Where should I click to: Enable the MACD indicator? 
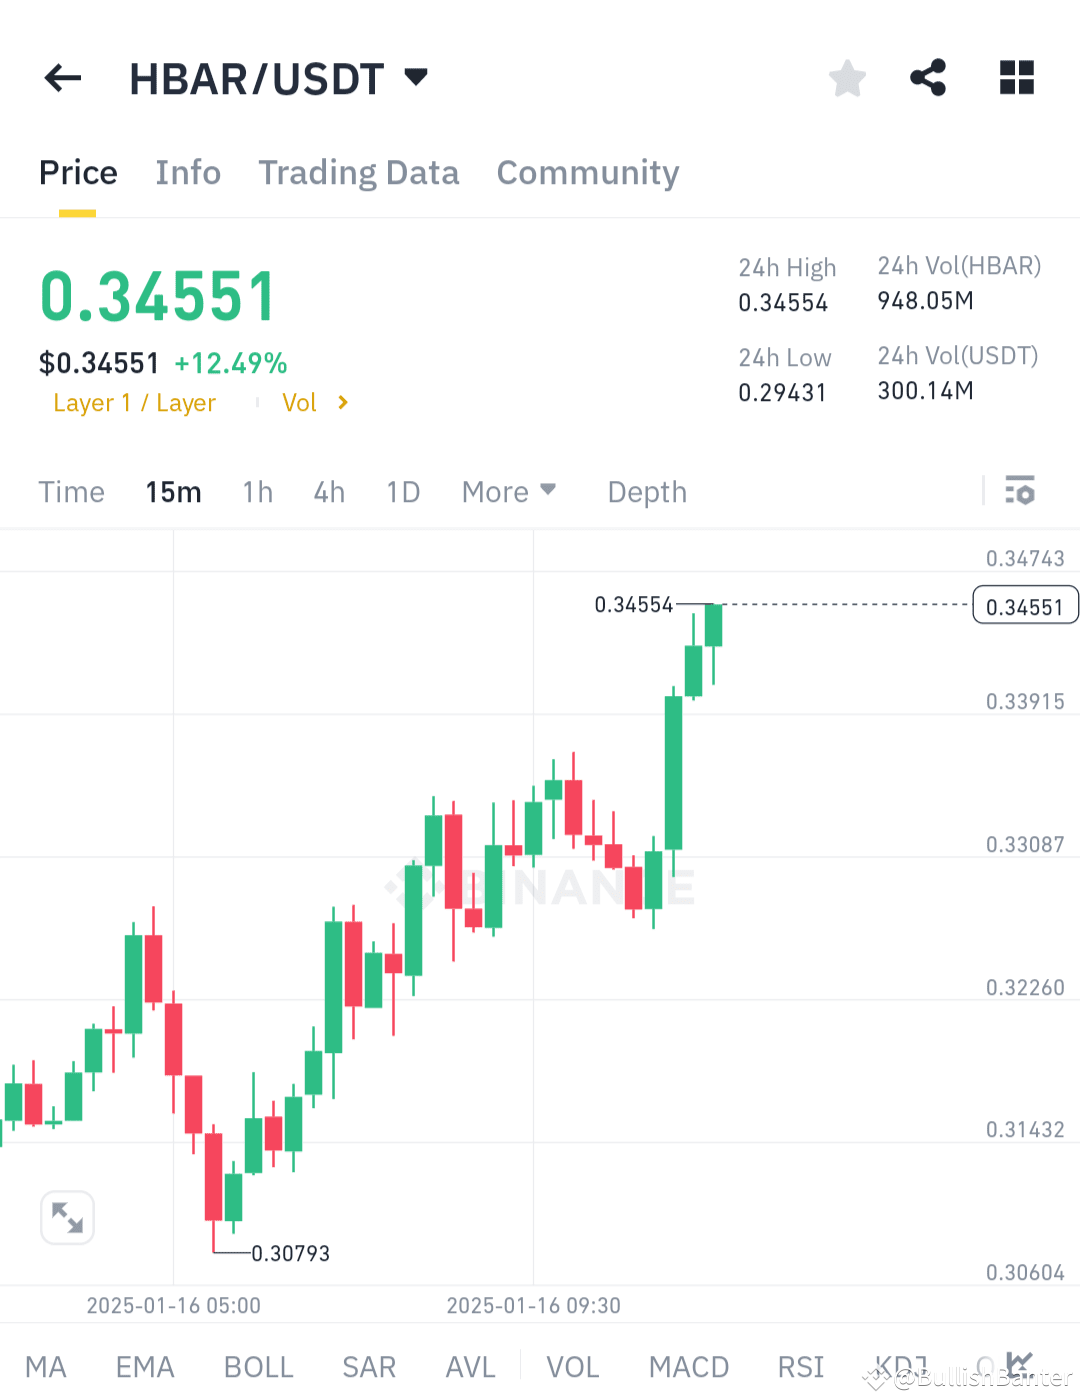coord(688,1365)
